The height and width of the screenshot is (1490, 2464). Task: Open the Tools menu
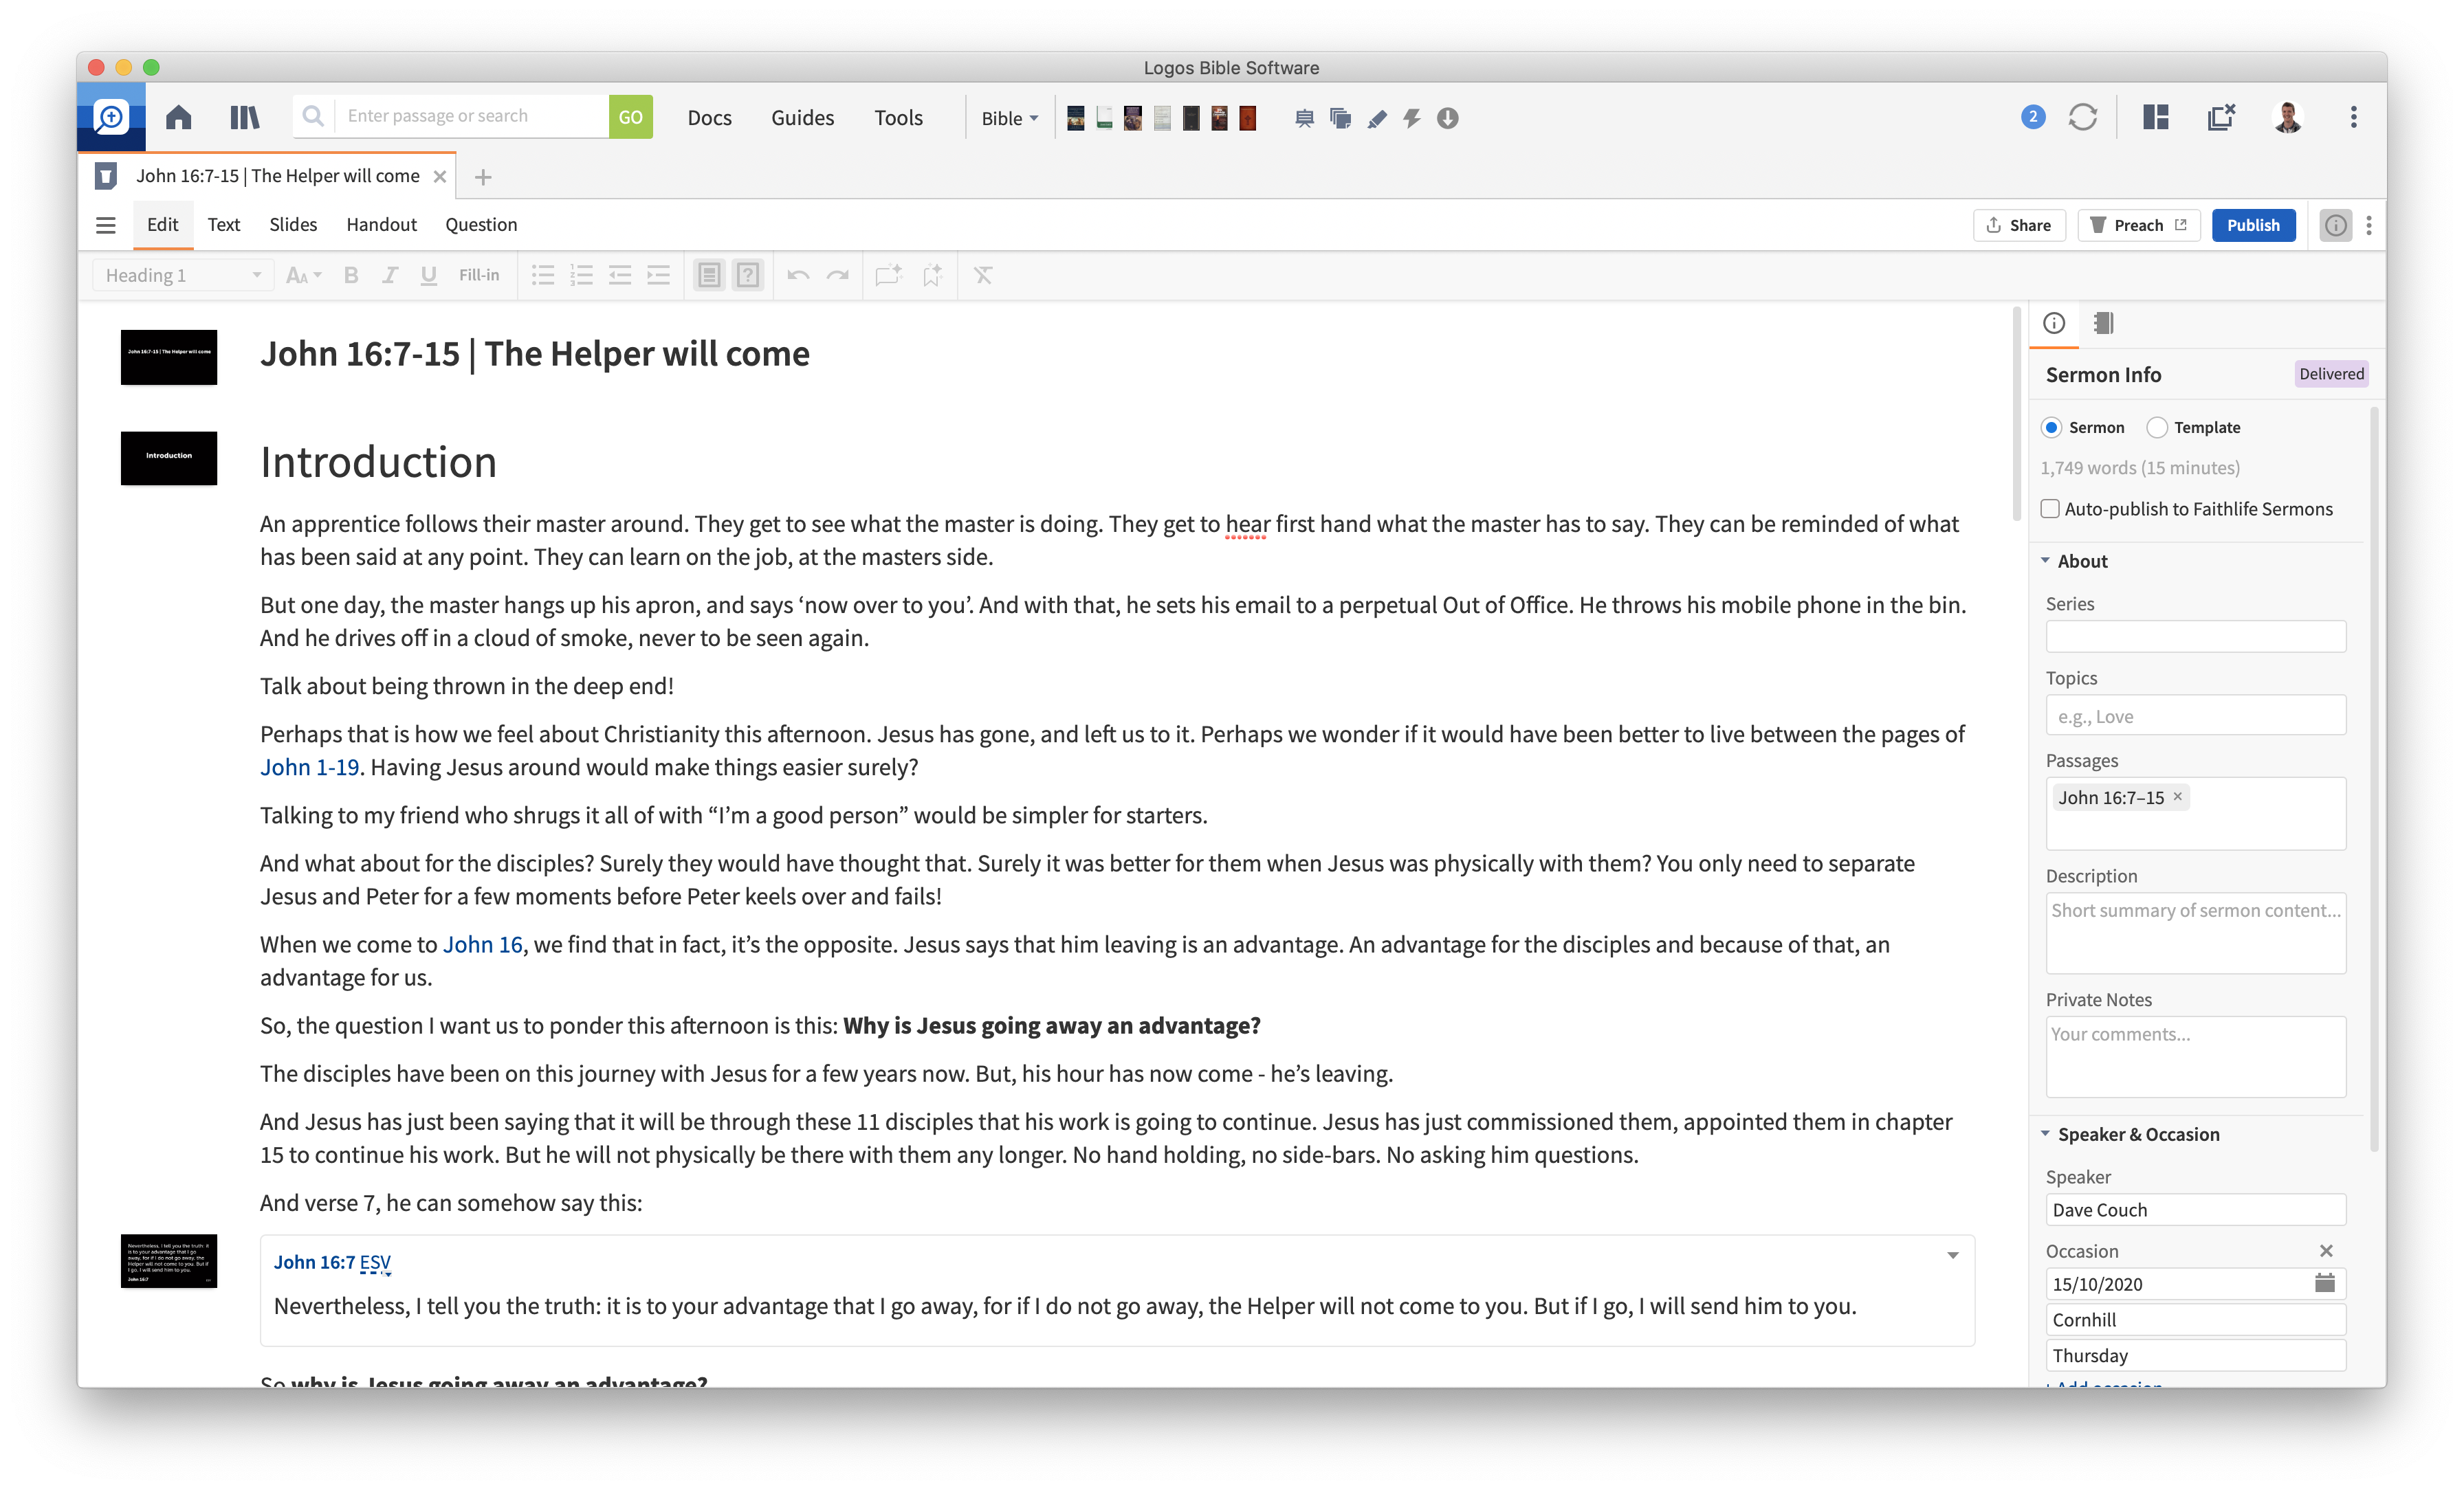[898, 118]
